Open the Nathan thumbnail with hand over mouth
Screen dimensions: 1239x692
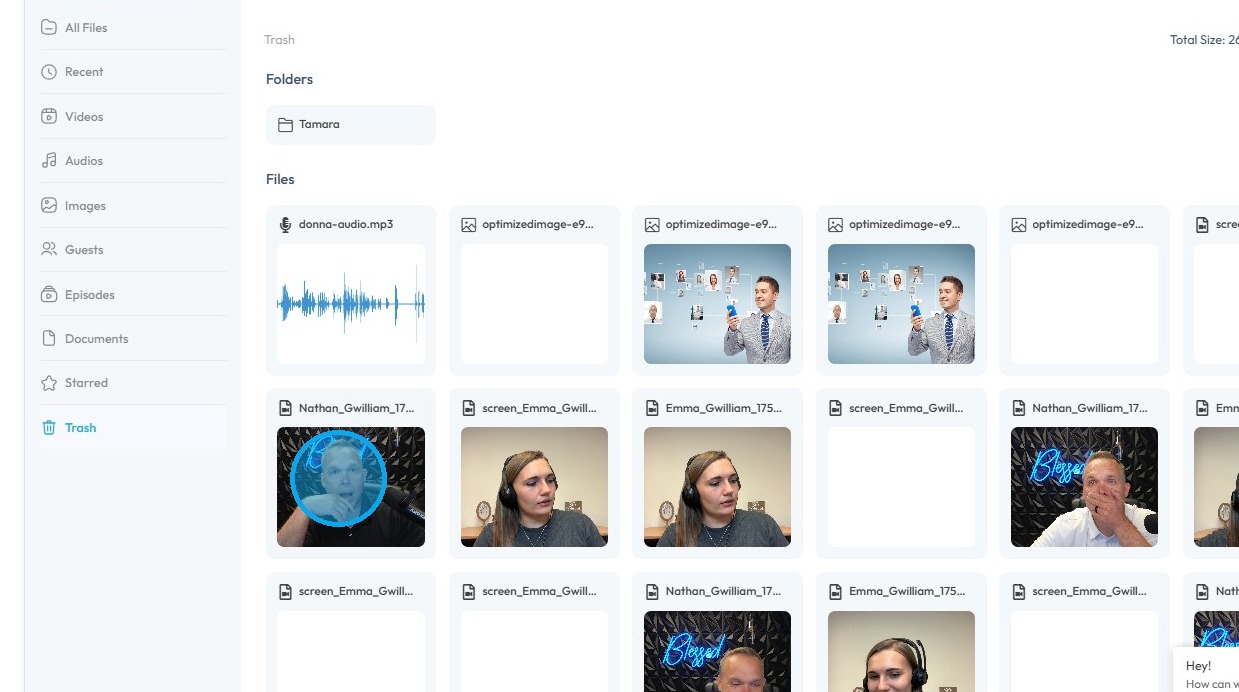1084,487
